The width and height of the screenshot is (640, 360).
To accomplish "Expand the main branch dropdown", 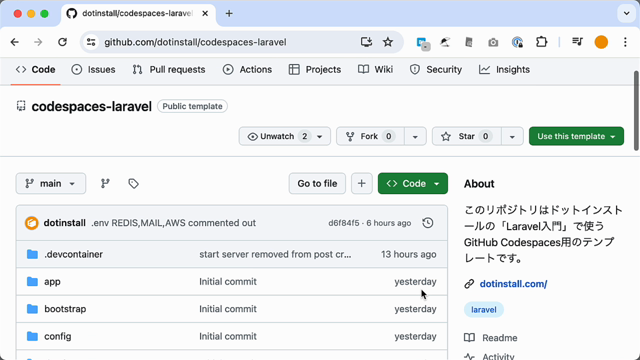I will [51, 184].
